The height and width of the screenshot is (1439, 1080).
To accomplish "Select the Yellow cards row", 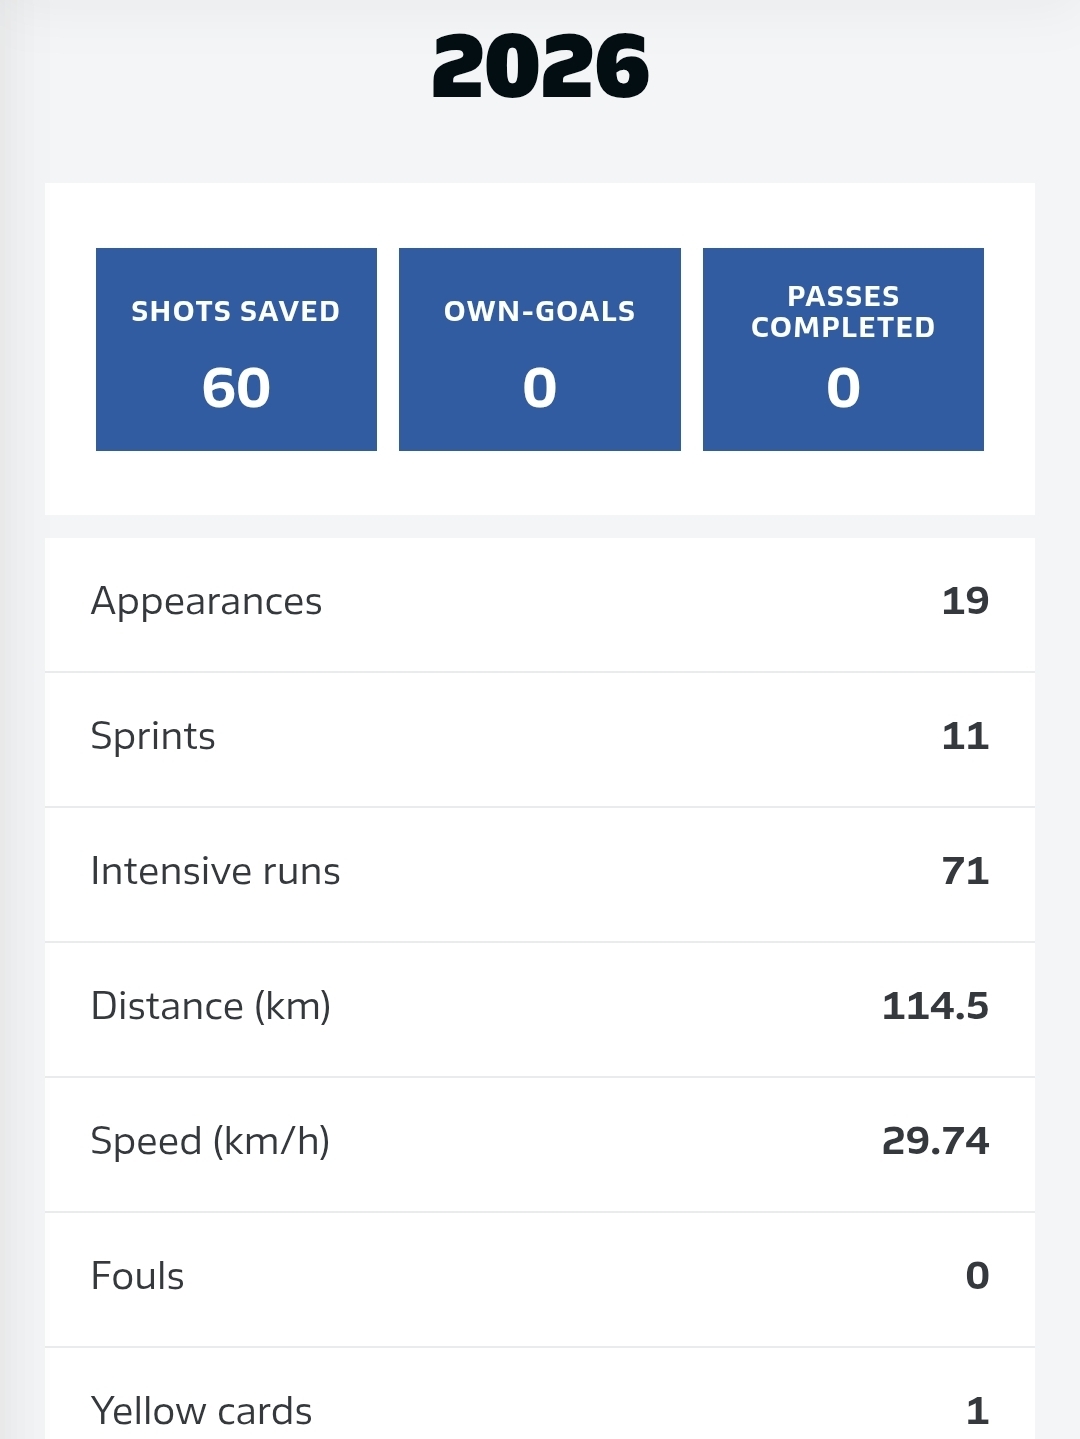I will (540, 1405).
